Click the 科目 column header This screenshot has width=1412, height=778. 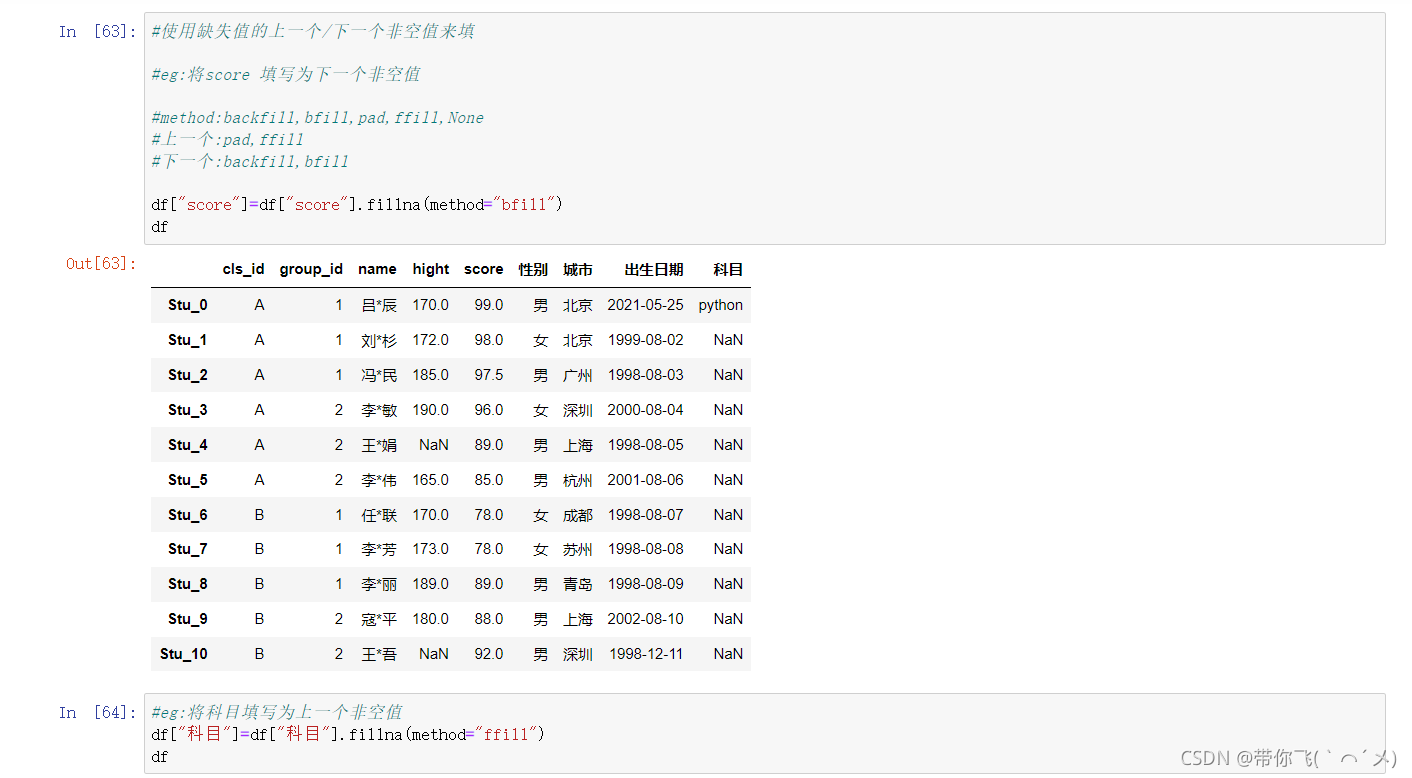pos(728,269)
